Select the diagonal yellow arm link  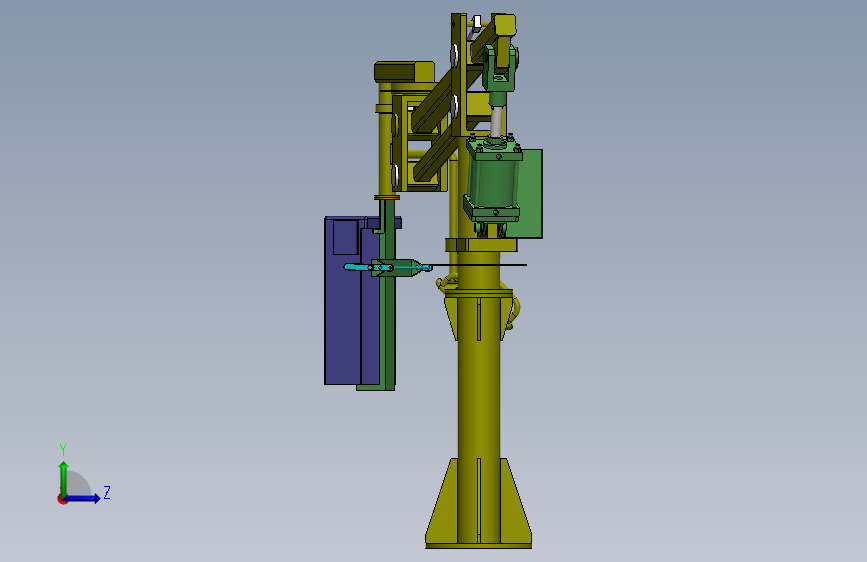pos(442,102)
